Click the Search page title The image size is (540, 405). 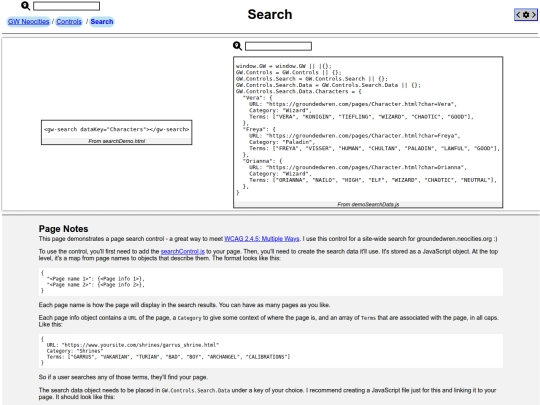pos(270,14)
